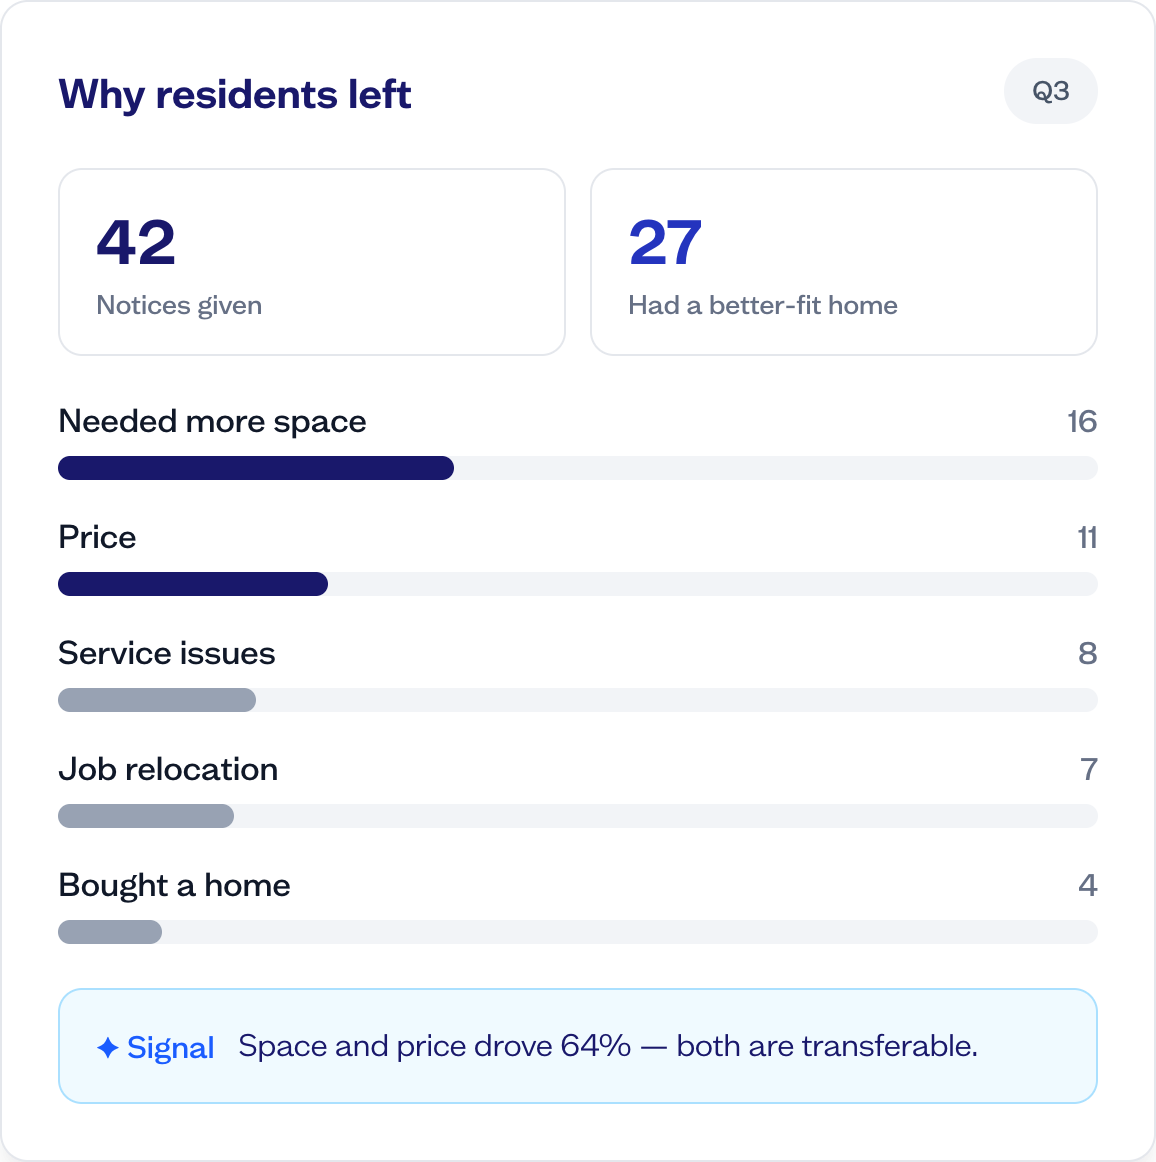
Task: Click the Bought a home progress bar
Action: (x=578, y=932)
